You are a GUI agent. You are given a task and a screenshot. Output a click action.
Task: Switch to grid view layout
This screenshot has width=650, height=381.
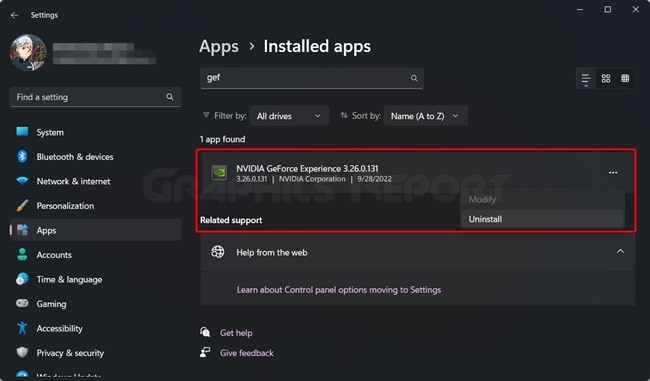606,78
